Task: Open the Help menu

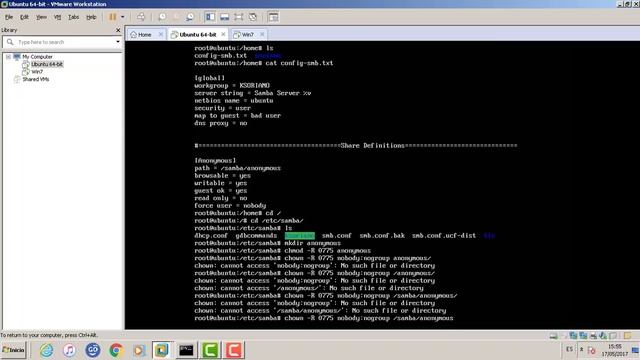Action: (91, 17)
